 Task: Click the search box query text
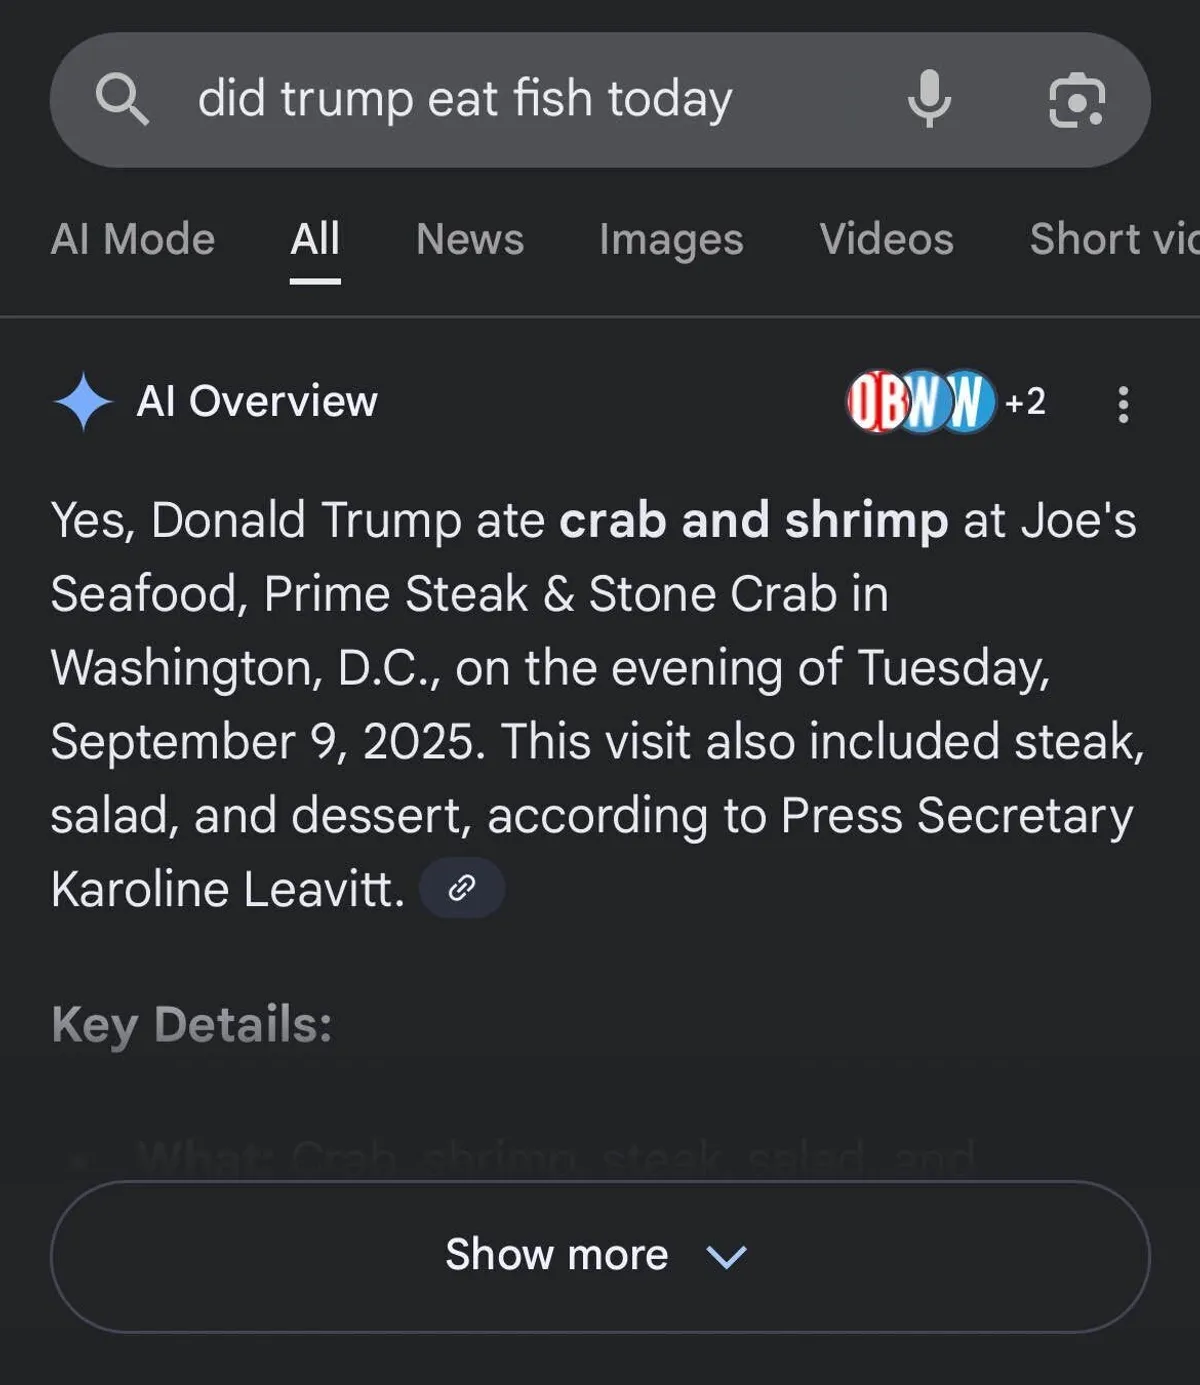tap(465, 100)
